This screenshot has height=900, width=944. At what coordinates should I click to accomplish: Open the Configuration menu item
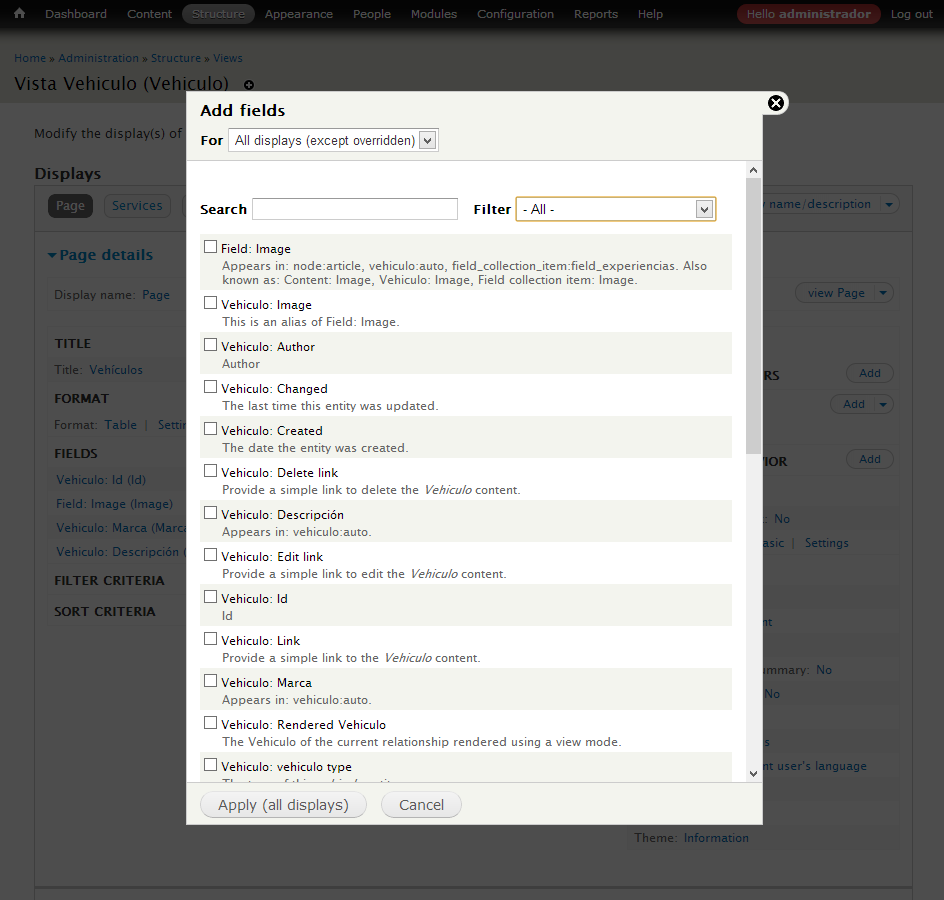(515, 14)
